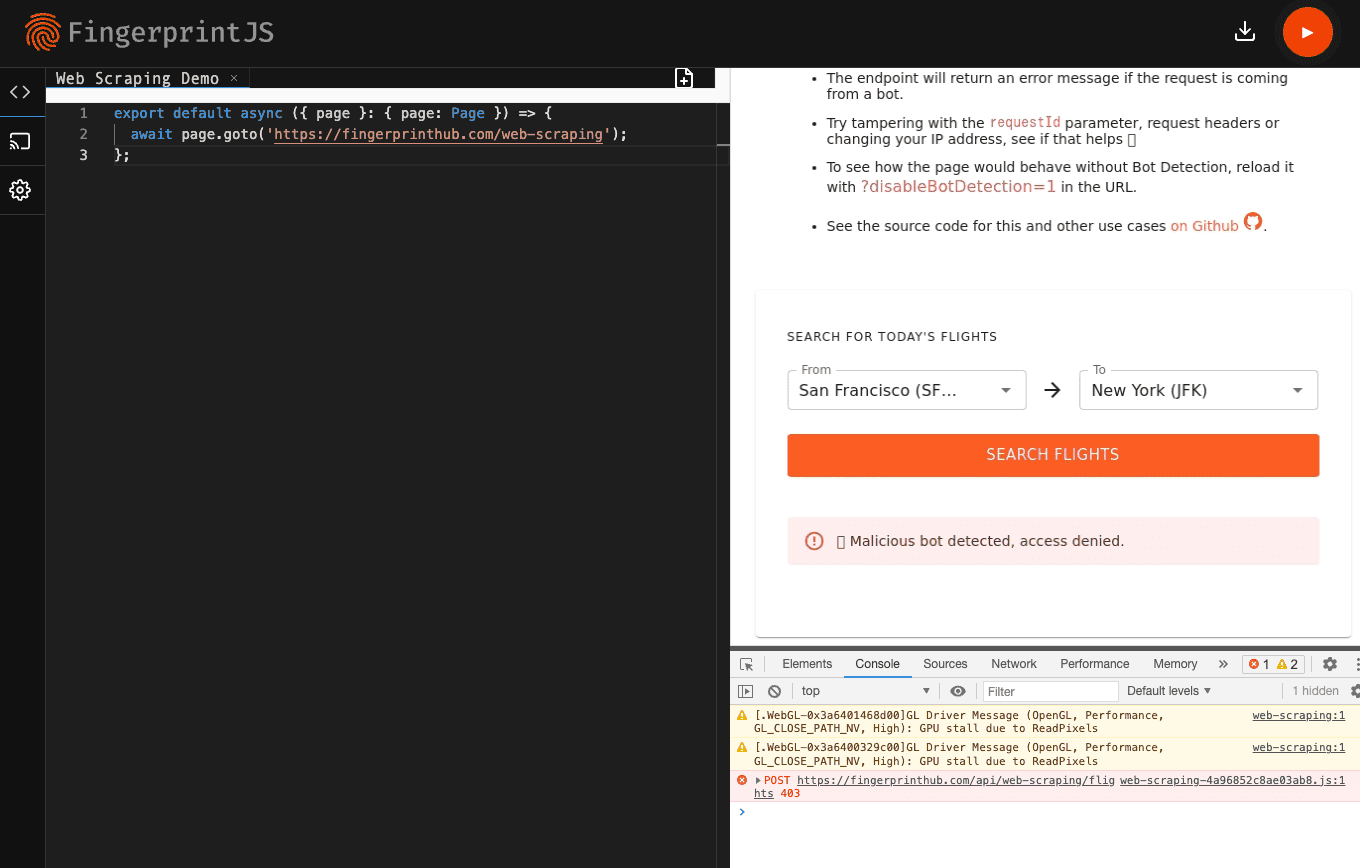The width and height of the screenshot is (1360, 868).
Task: Toggle the live expression eye icon
Action: (957, 691)
